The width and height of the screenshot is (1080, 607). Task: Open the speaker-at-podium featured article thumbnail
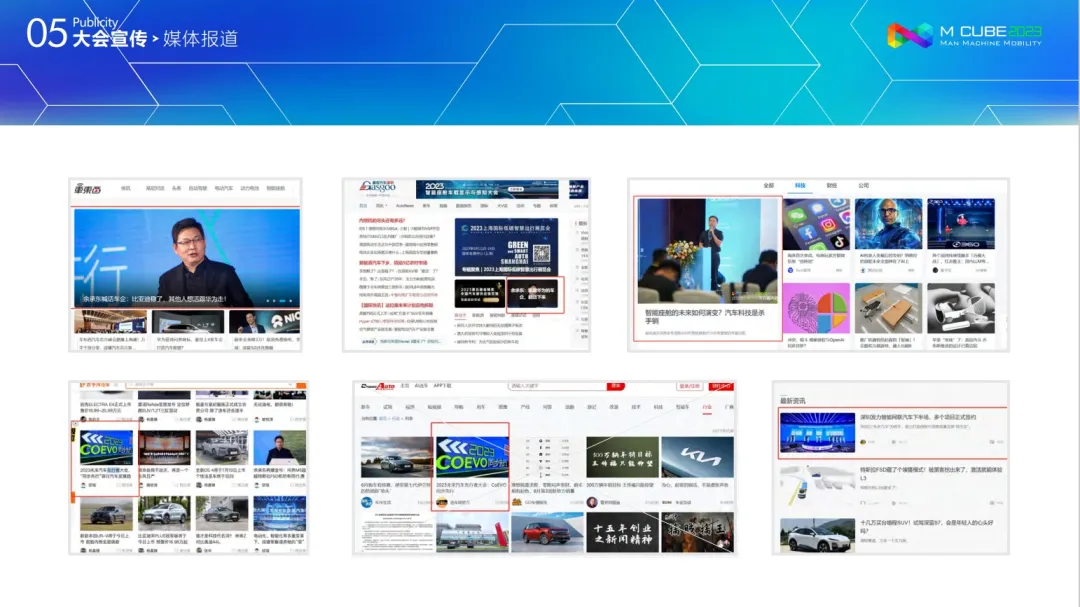706,250
